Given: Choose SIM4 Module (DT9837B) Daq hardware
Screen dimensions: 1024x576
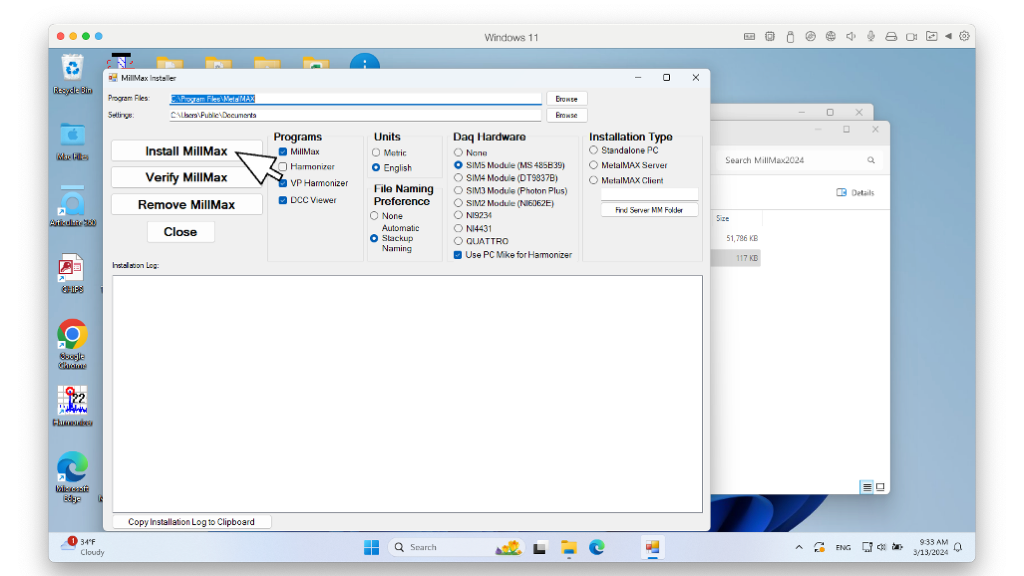Looking at the screenshot, I should click(x=458, y=178).
